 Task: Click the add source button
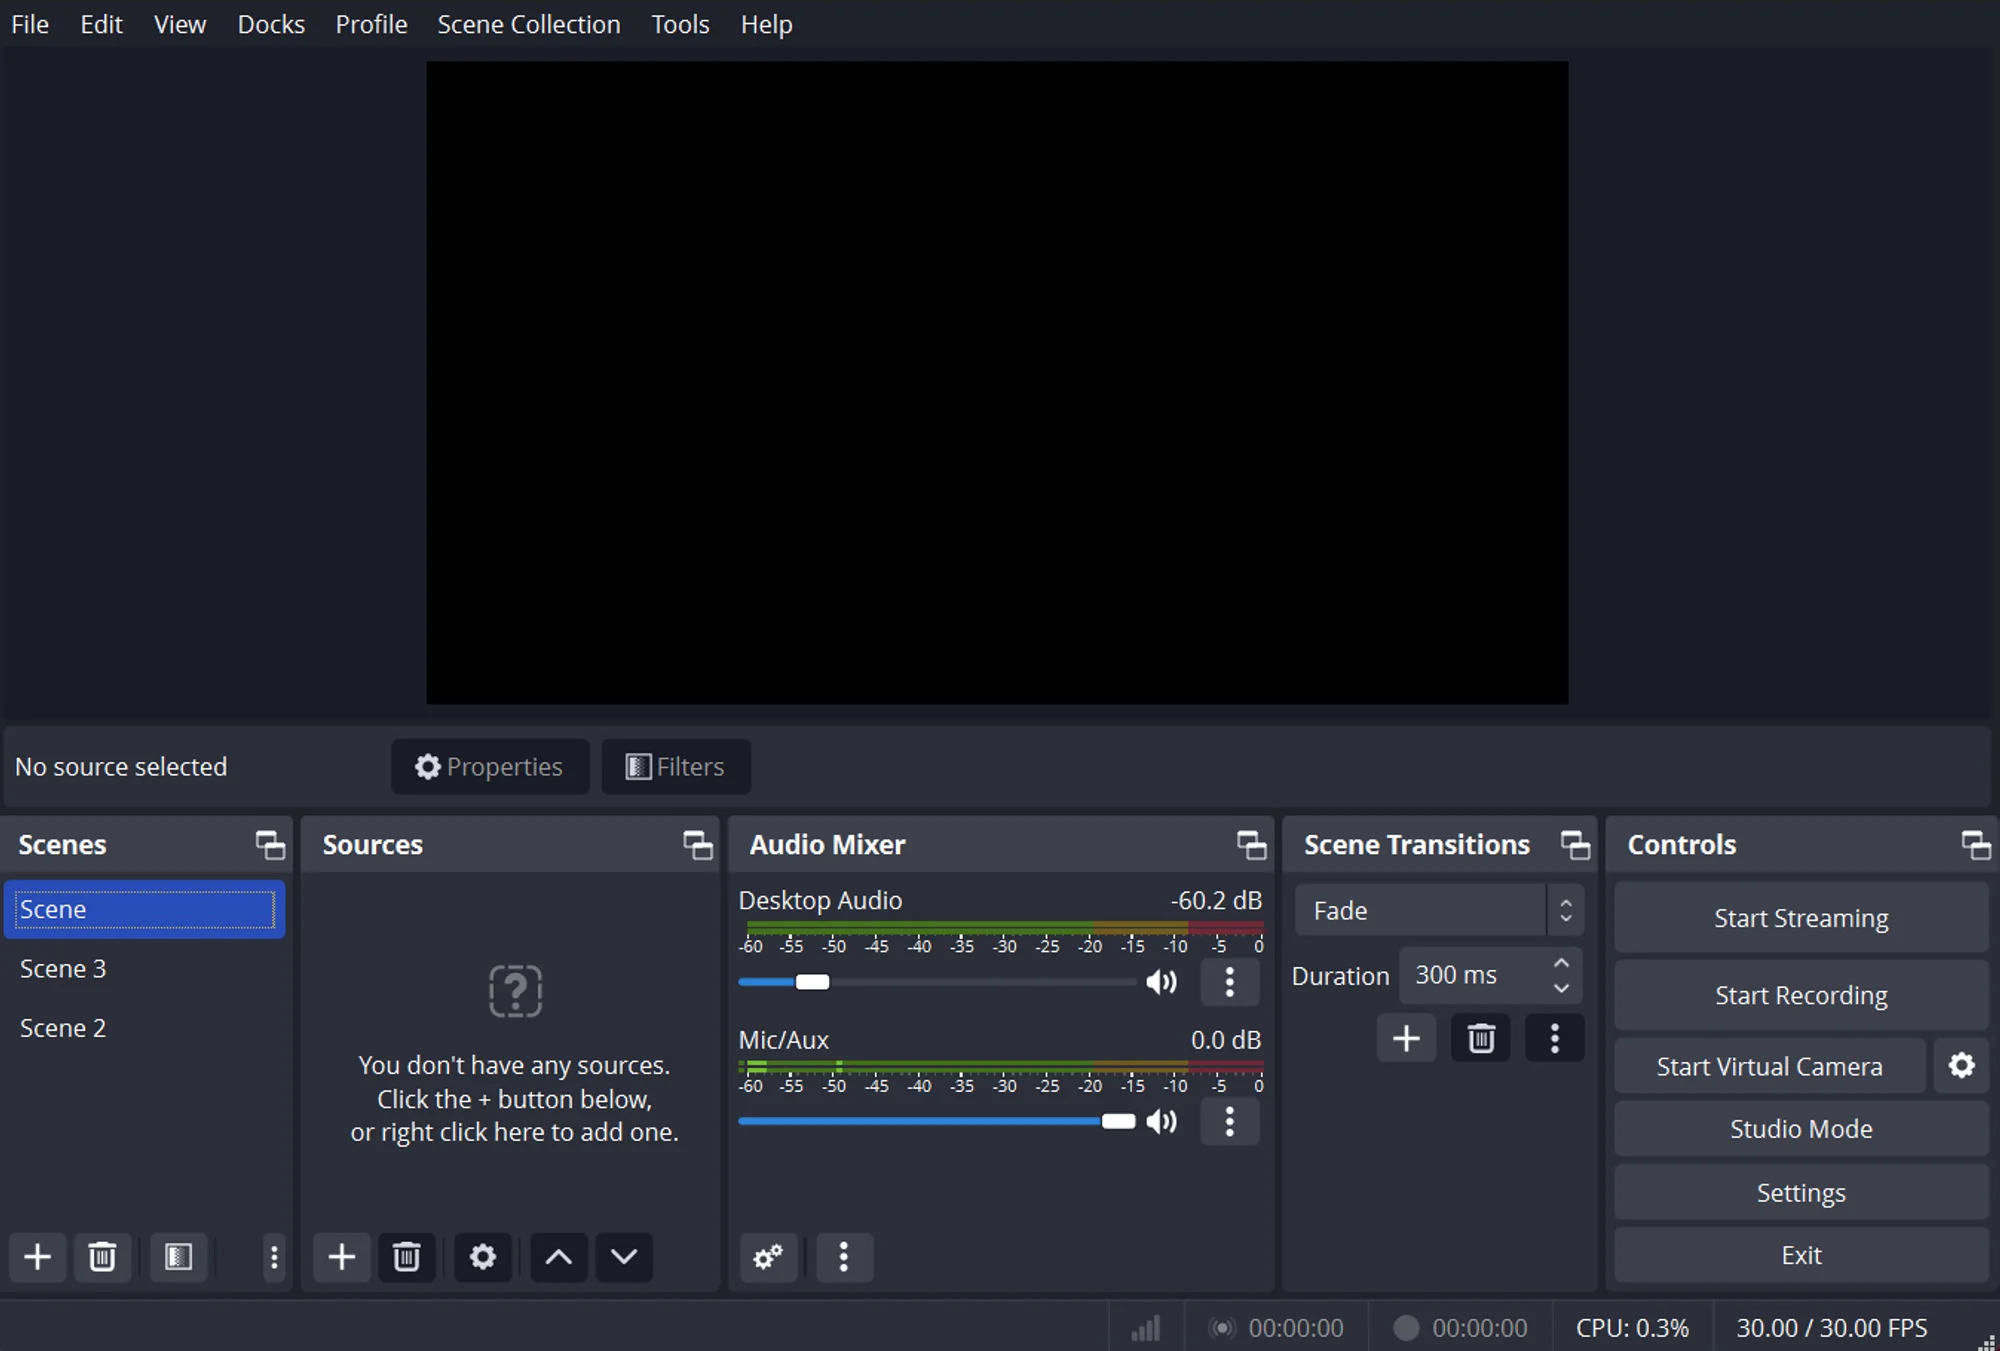pyautogui.click(x=342, y=1256)
